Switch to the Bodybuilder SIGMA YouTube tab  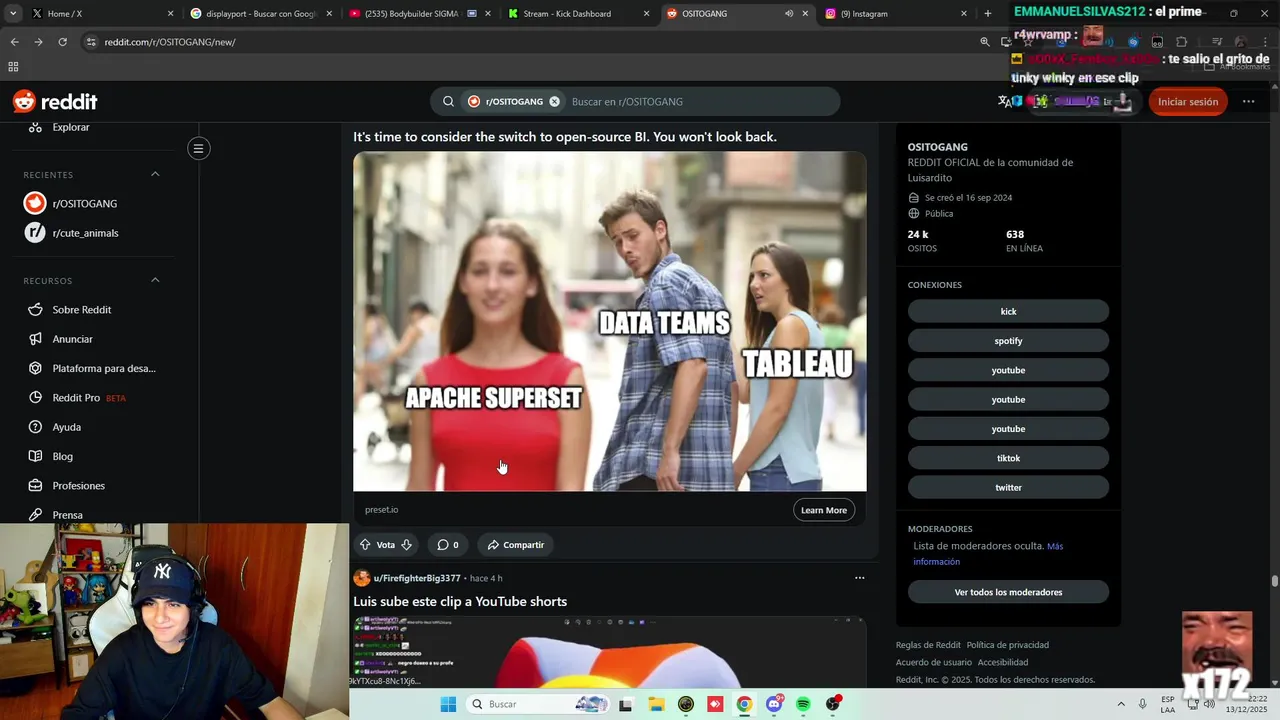(418, 14)
